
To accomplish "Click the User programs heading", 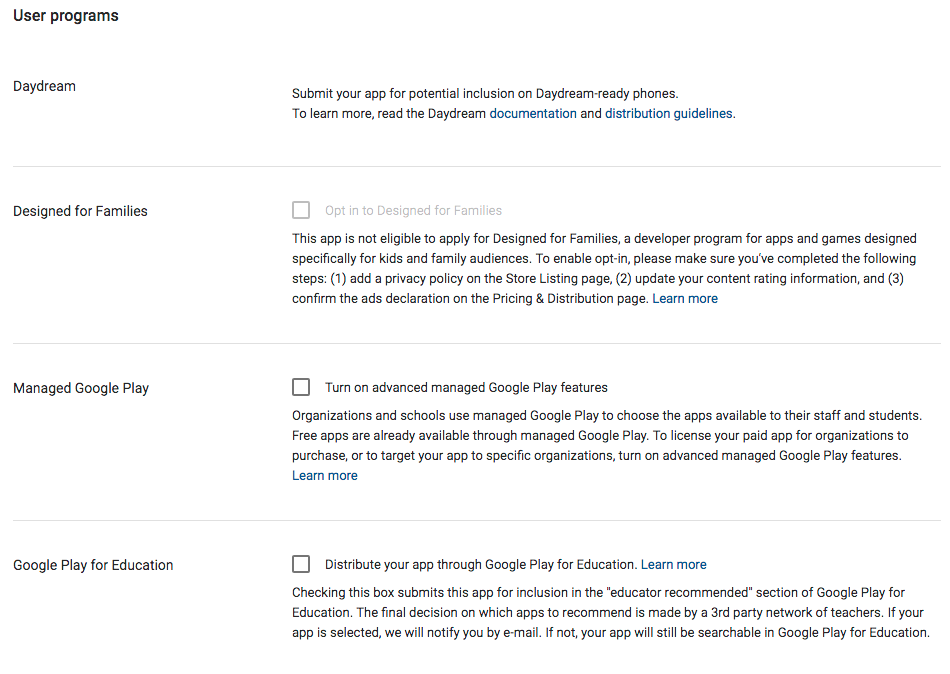I will [66, 16].
